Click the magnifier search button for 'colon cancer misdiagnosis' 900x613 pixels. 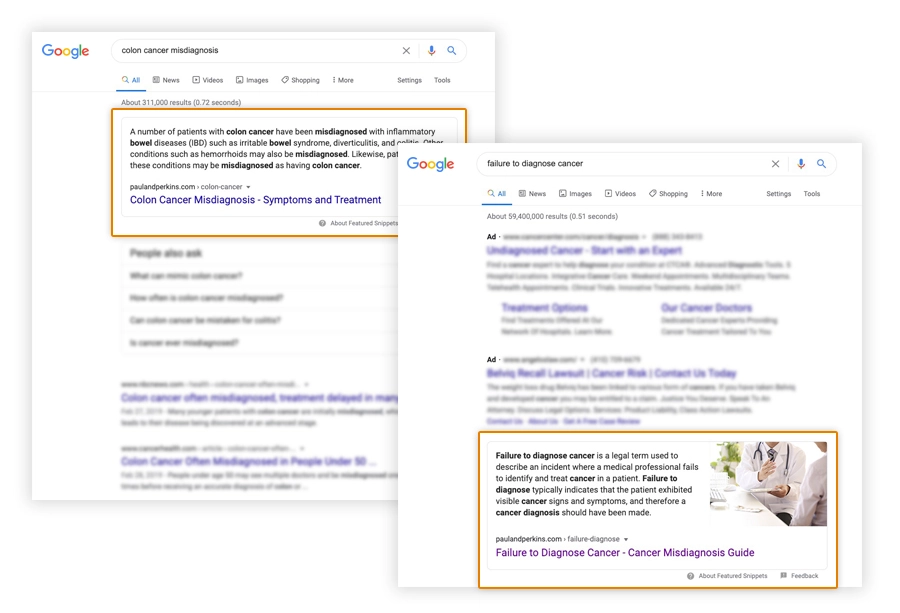(x=452, y=51)
